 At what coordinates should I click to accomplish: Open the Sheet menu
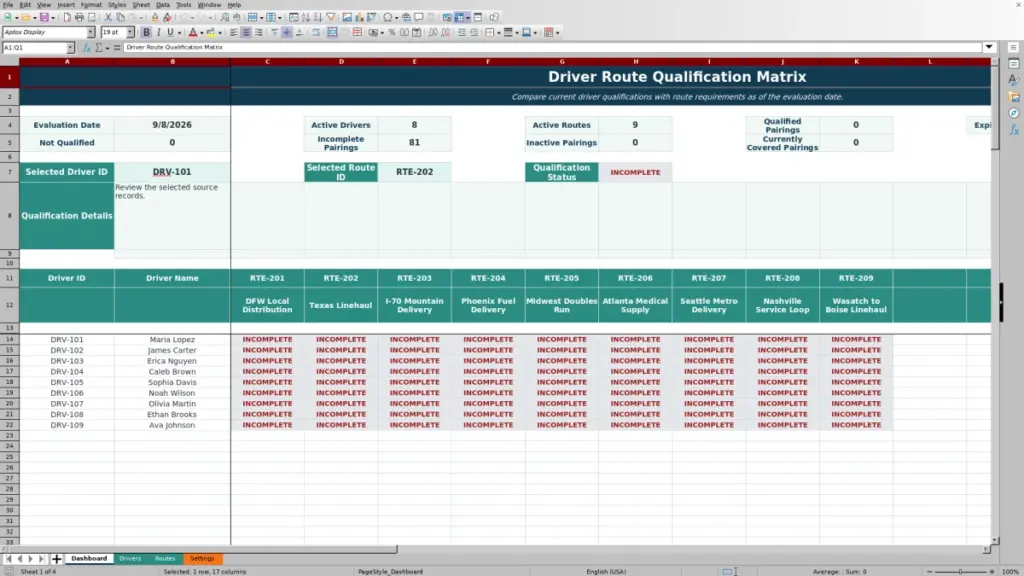(141, 5)
